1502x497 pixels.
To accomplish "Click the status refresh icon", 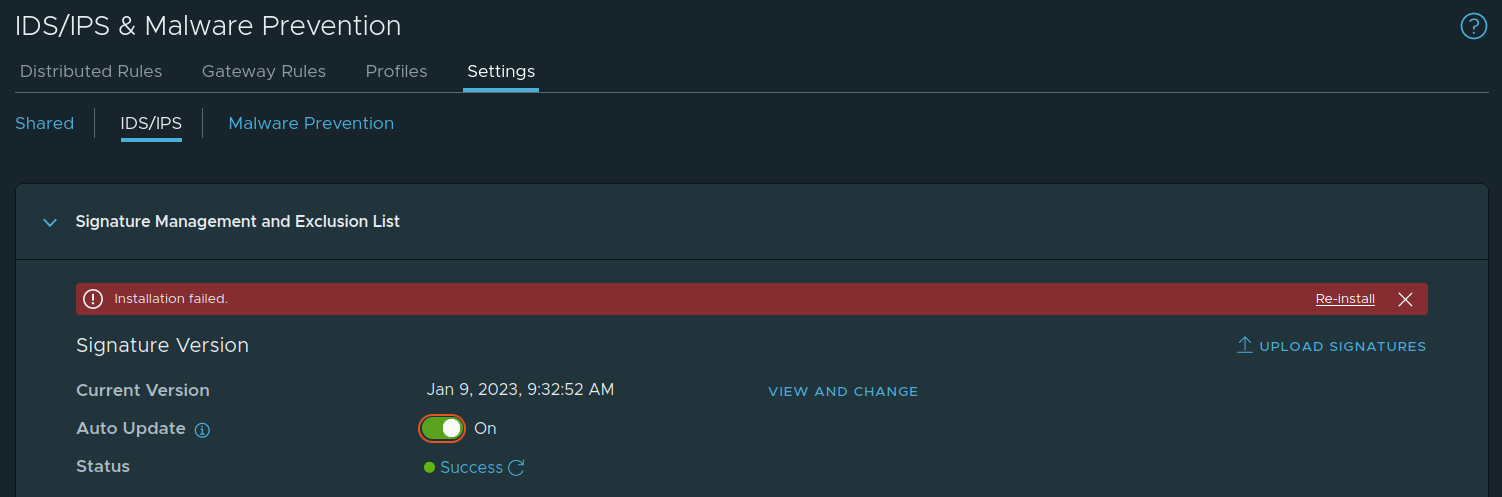I will [x=516, y=467].
